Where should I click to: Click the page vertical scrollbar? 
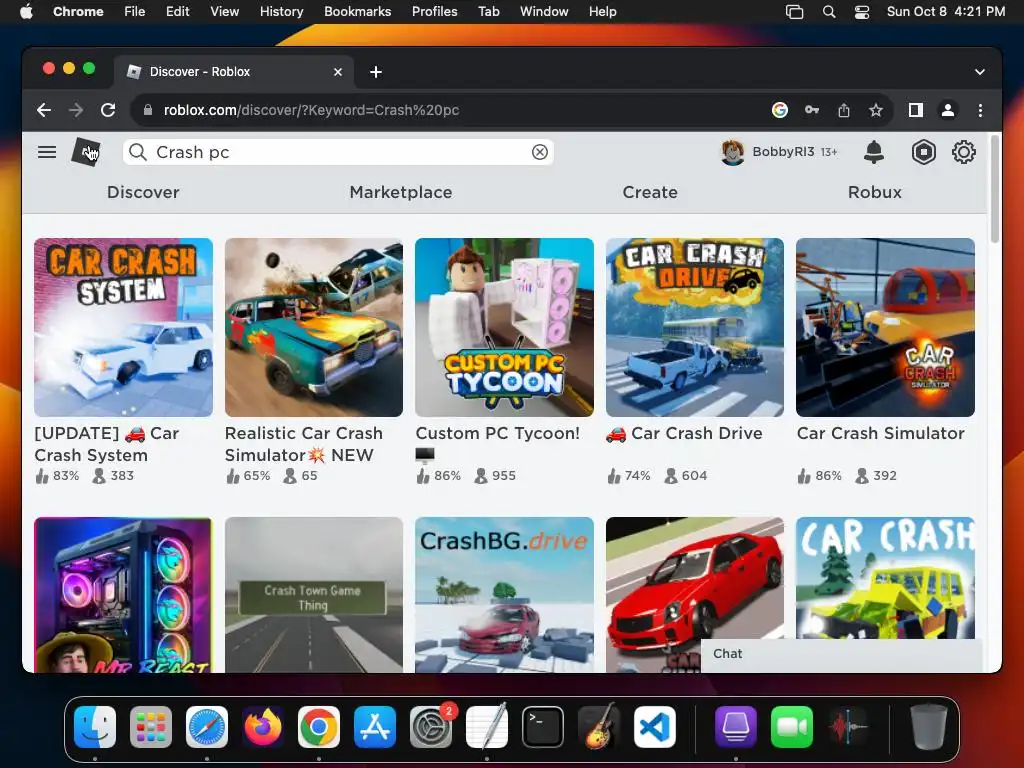(995, 189)
